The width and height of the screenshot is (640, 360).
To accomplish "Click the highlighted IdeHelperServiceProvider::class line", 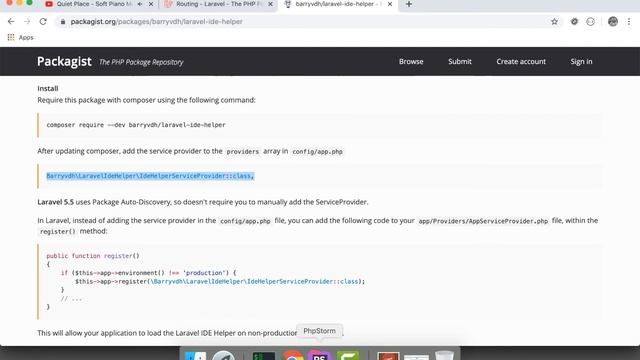I will tap(150, 176).
